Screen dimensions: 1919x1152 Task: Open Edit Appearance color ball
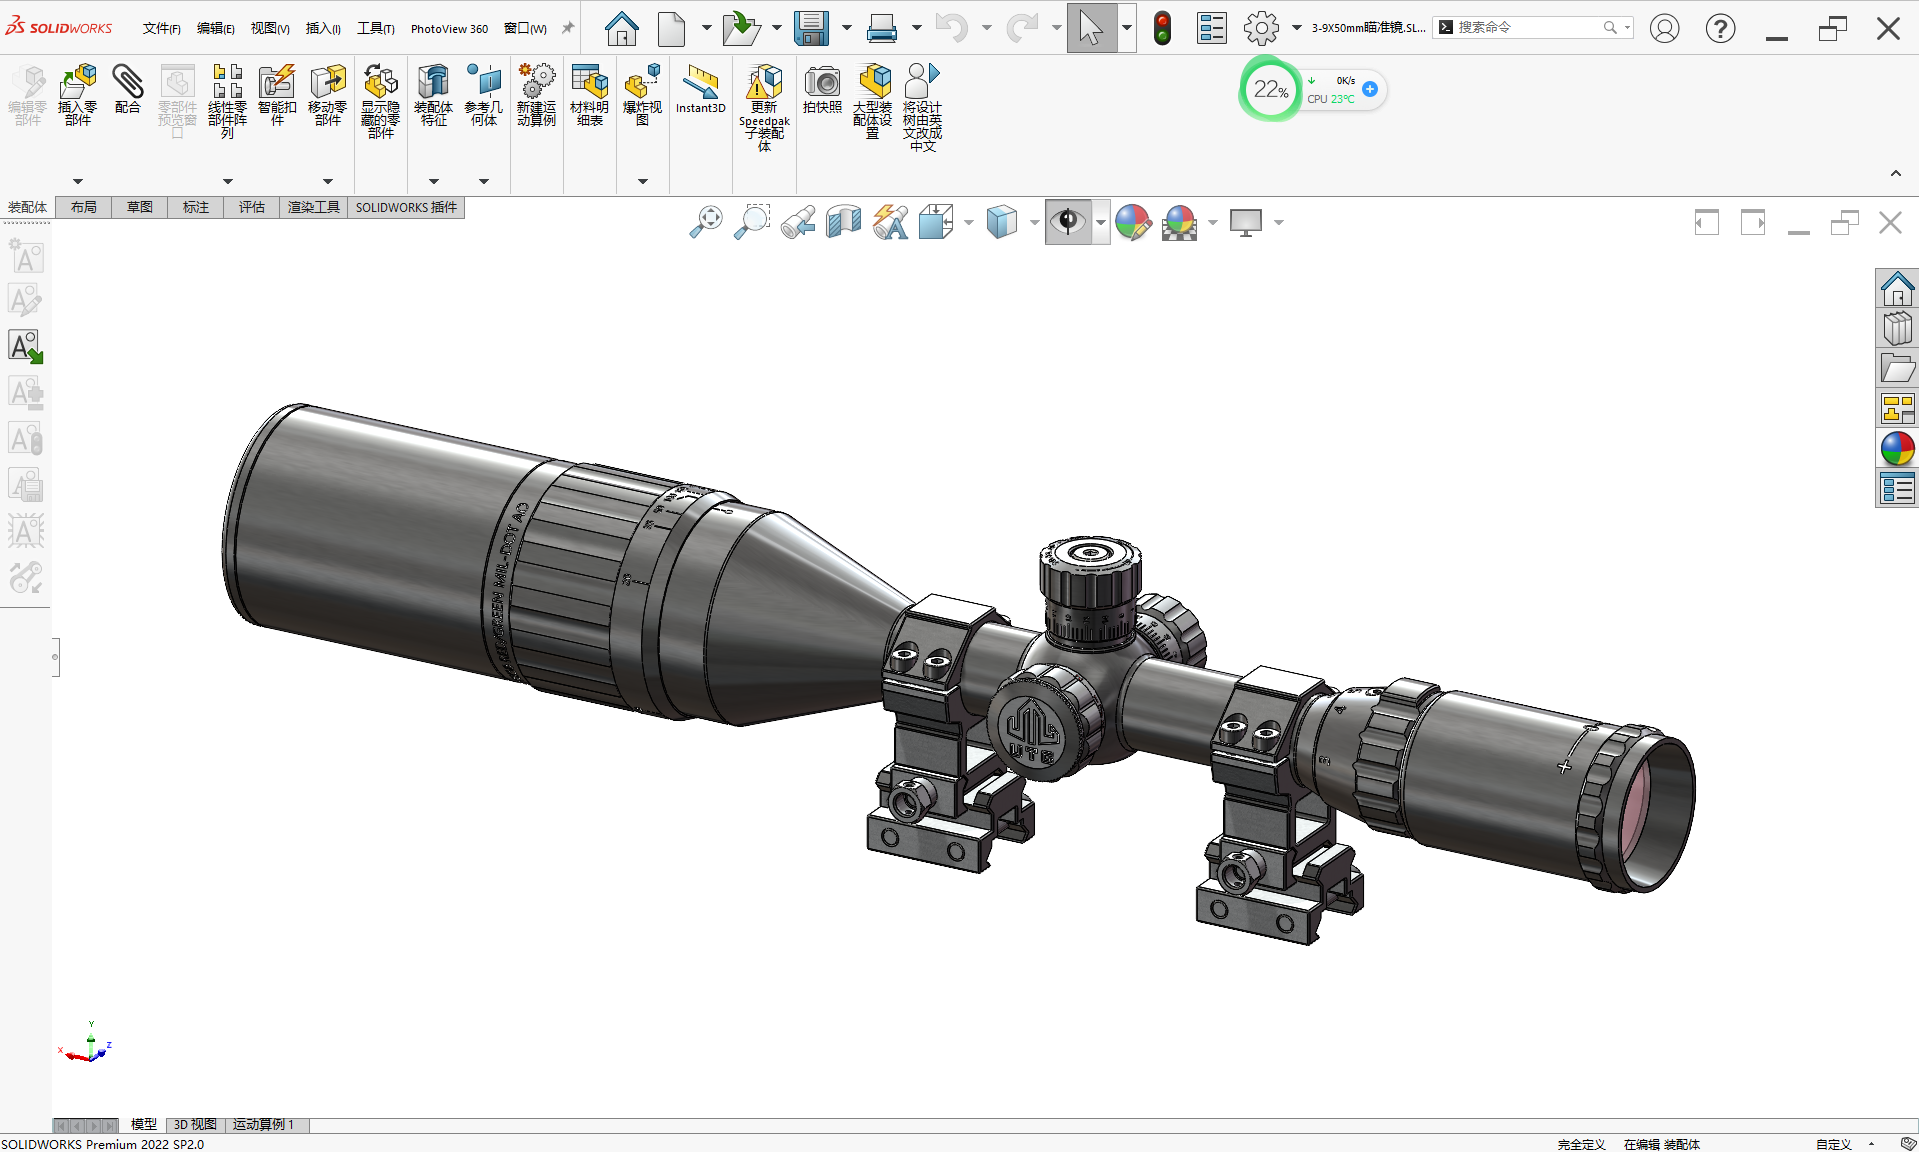click(1133, 222)
